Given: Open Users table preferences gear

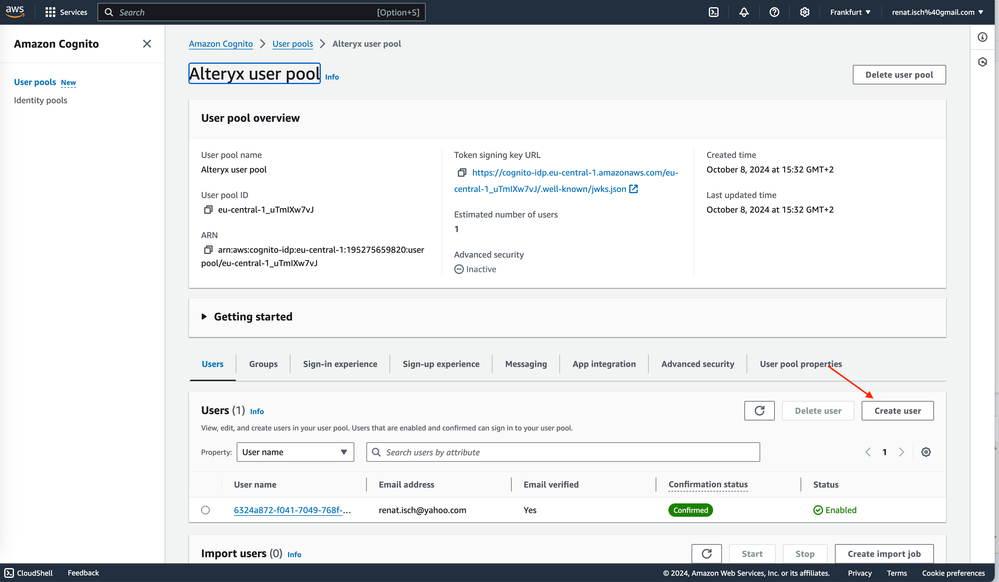Looking at the screenshot, I should point(926,452).
